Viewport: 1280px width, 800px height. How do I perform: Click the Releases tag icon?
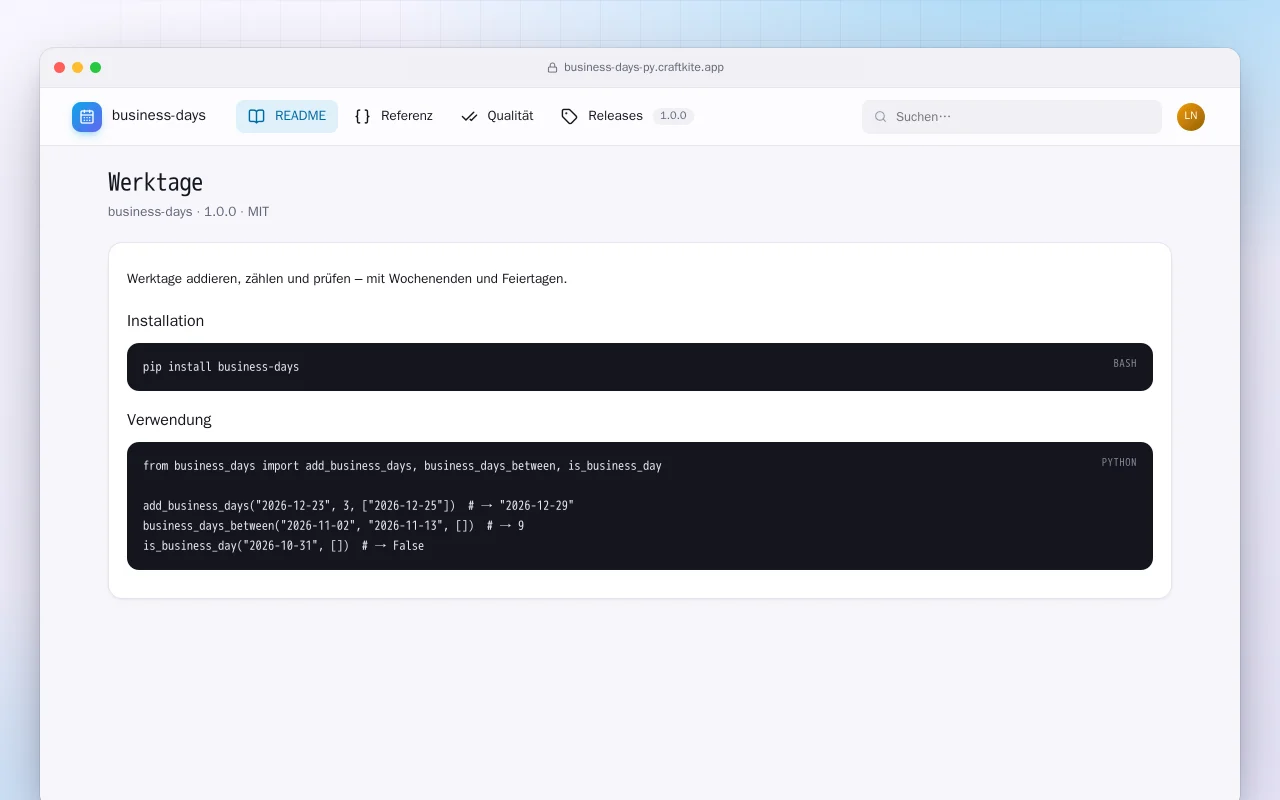tap(570, 116)
